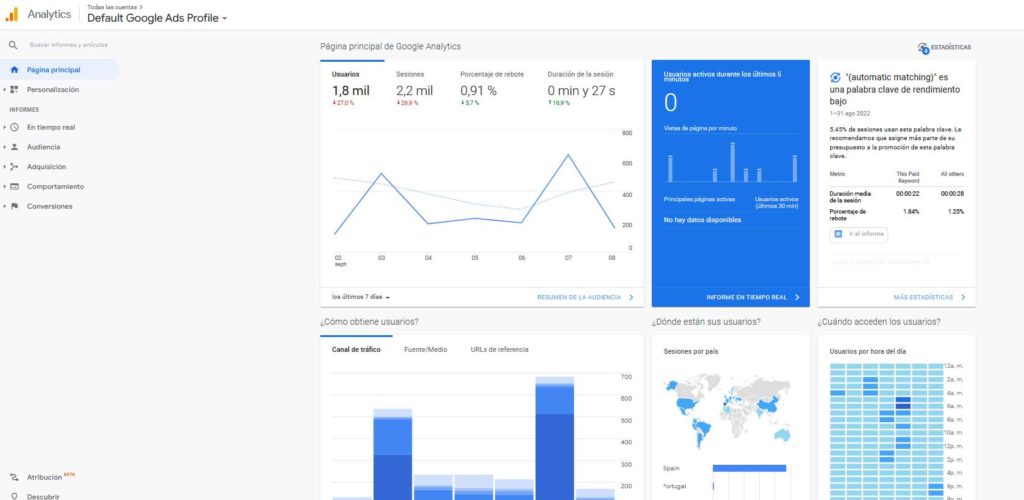This screenshot has width=1024, height=500.
Task: Select the URLs de referencia tab
Action: [499, 349]
